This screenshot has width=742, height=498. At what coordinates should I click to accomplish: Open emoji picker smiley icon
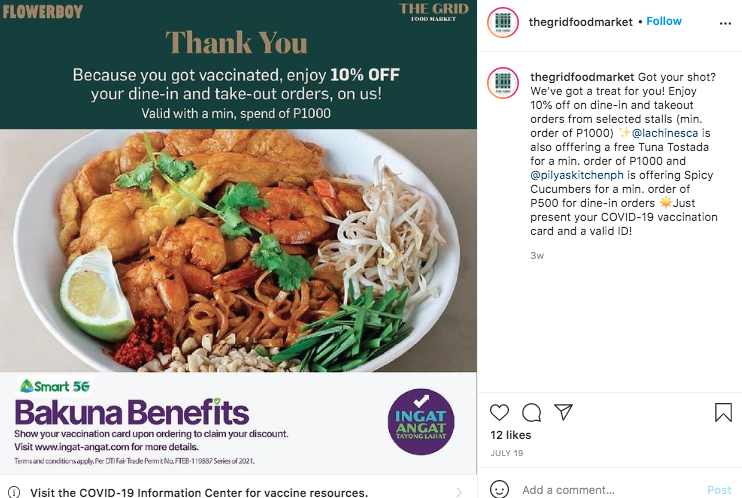(x=499, y=489)
